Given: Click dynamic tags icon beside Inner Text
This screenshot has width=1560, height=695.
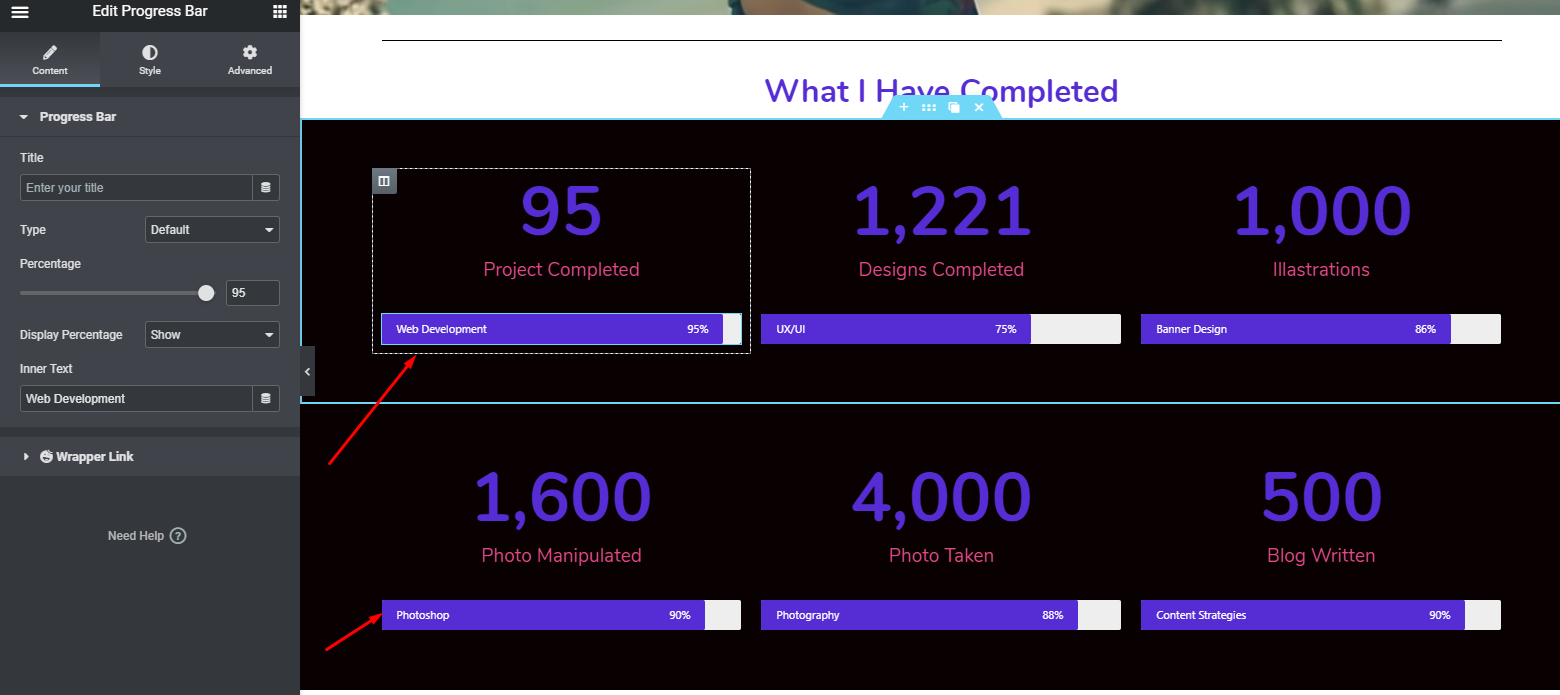Looking at the screenshot, I should [266, 399].
